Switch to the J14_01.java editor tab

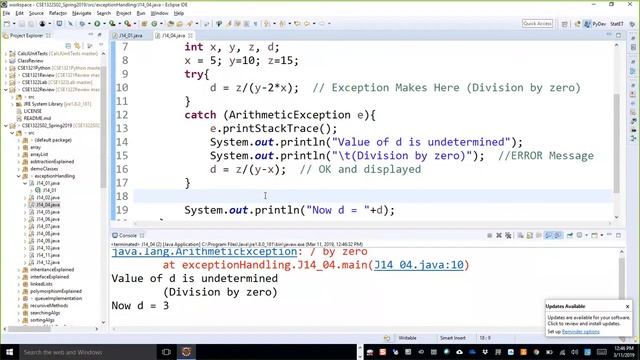click(131, 36)
